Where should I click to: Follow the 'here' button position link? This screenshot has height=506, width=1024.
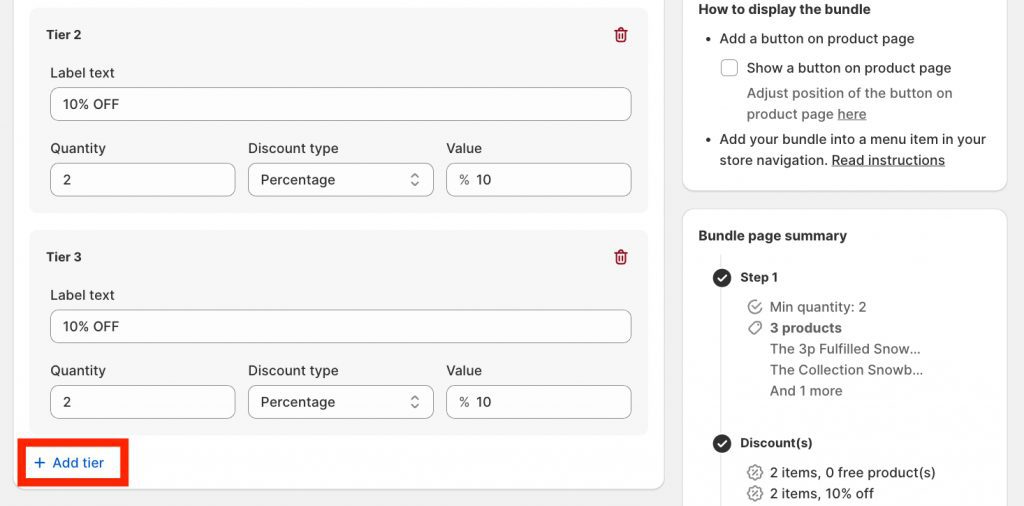(851, 114)
